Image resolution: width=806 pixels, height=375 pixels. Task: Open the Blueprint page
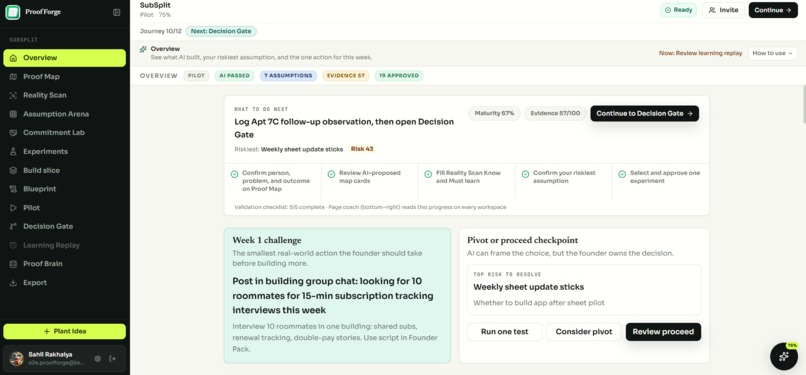tap(64, 189)
